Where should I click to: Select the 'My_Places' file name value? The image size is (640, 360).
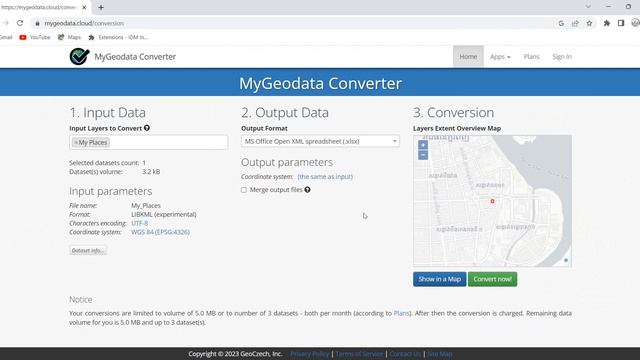146,205
